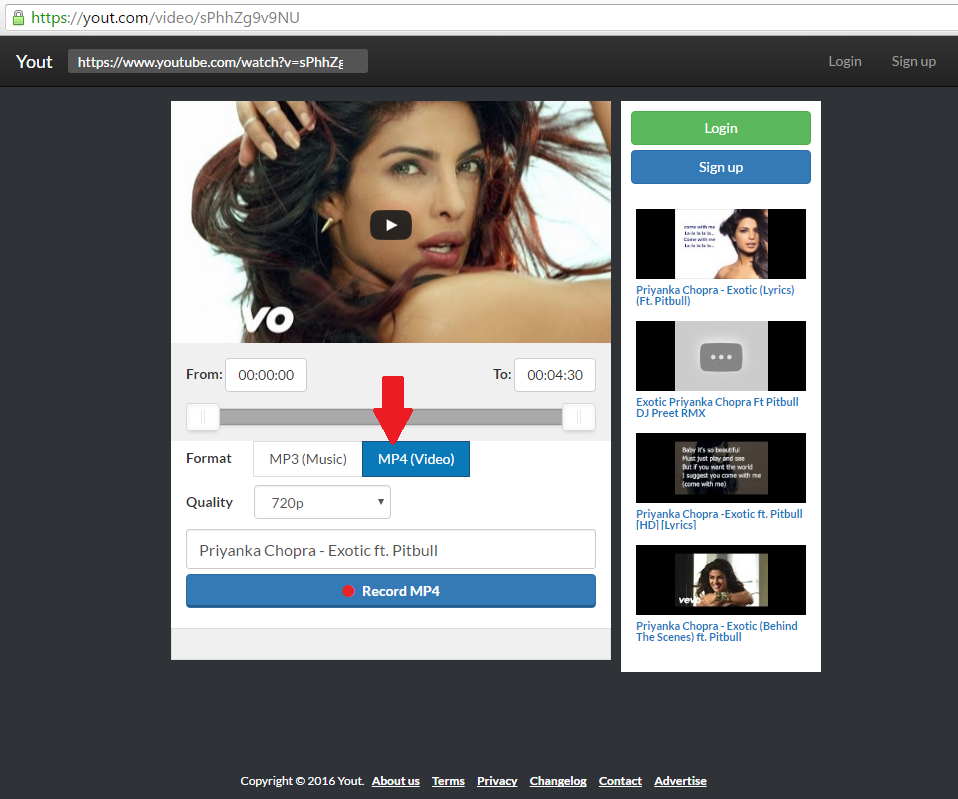This screenshot has height=799, width=958.
Task: Open the 720p quality dropdown
Action: (x=322, y=502)
